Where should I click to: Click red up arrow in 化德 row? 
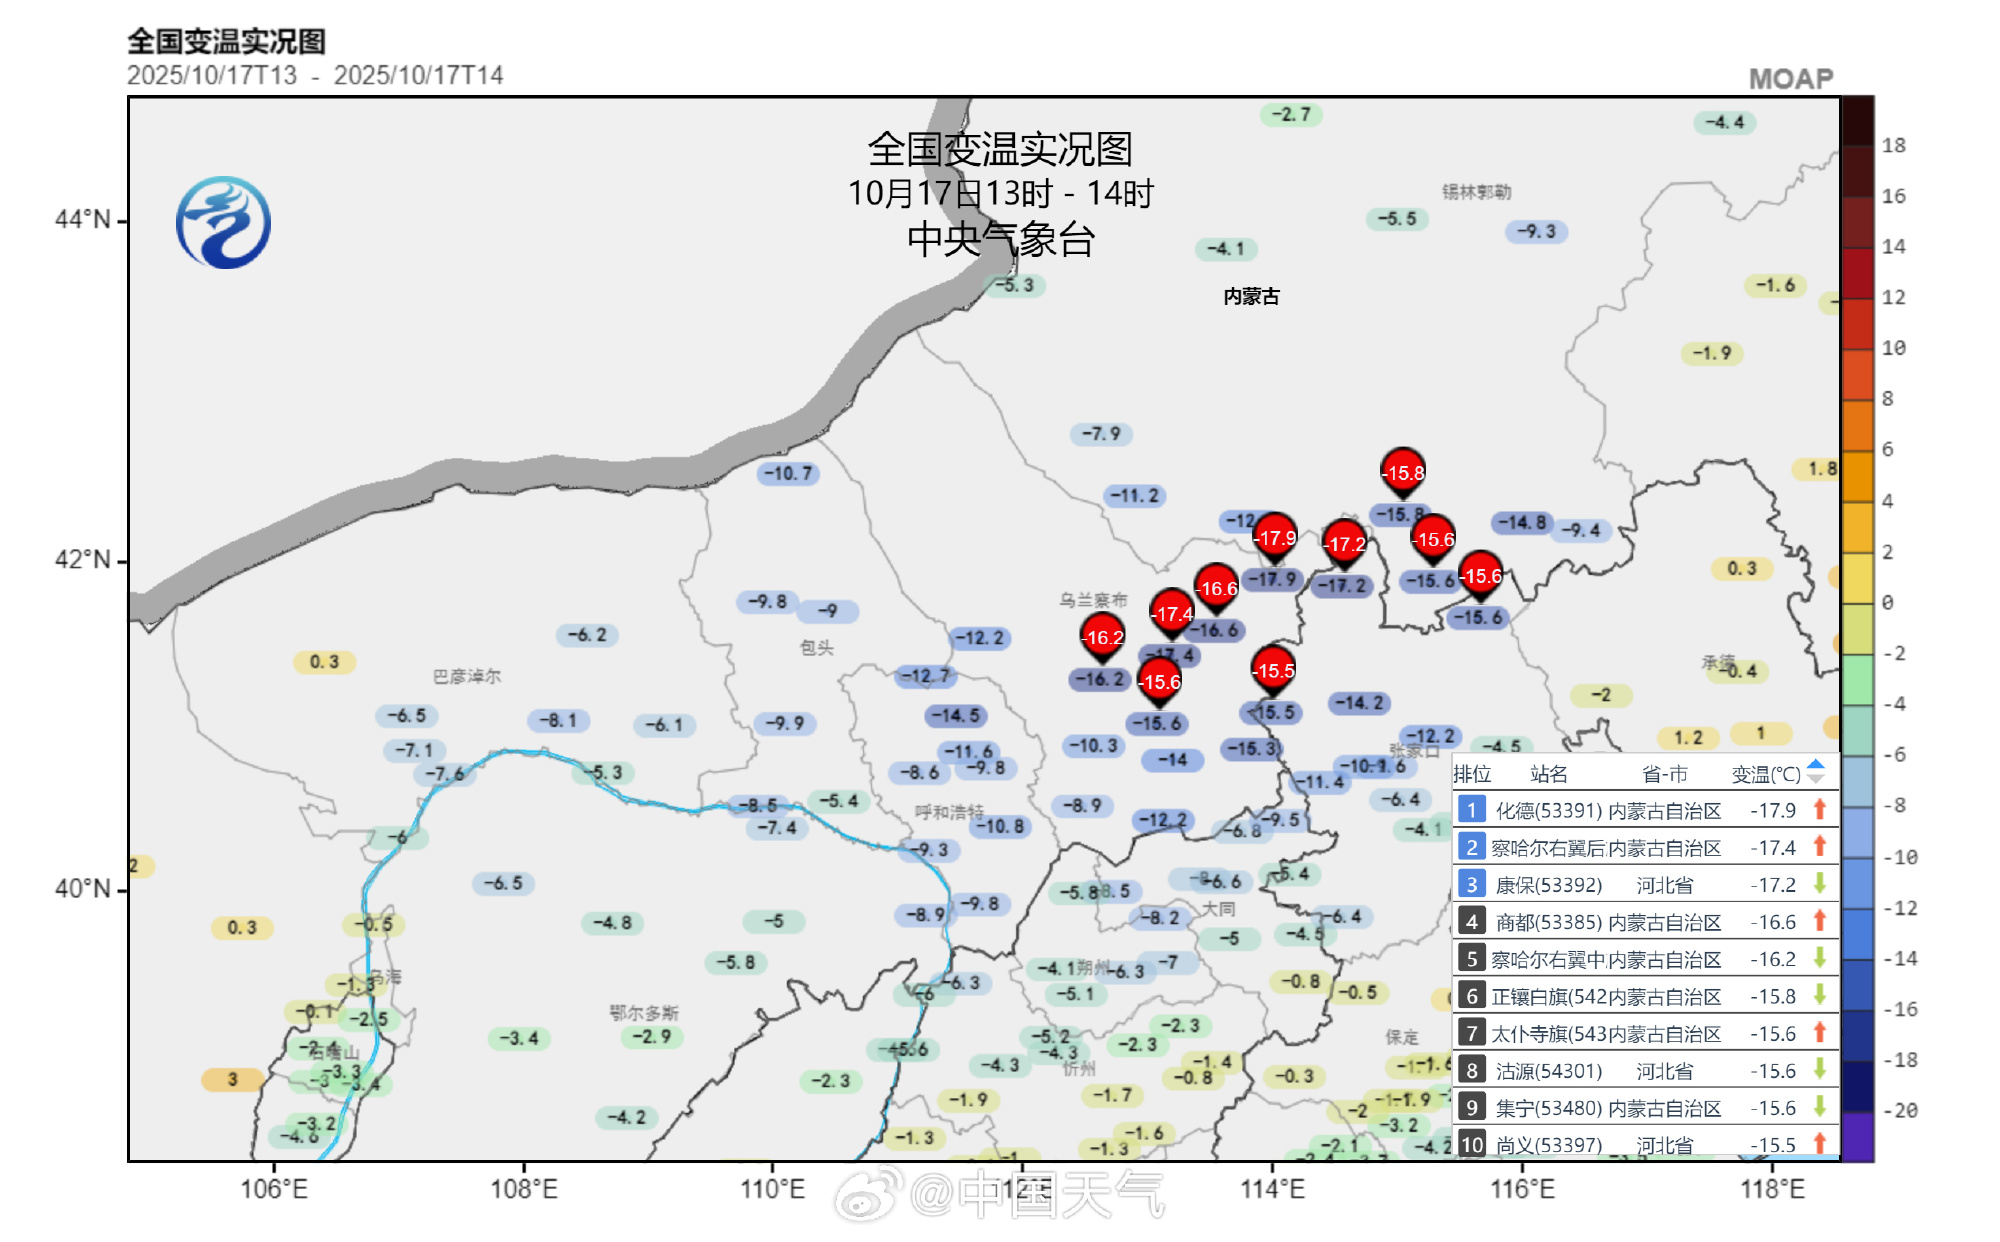(1820, 809)
